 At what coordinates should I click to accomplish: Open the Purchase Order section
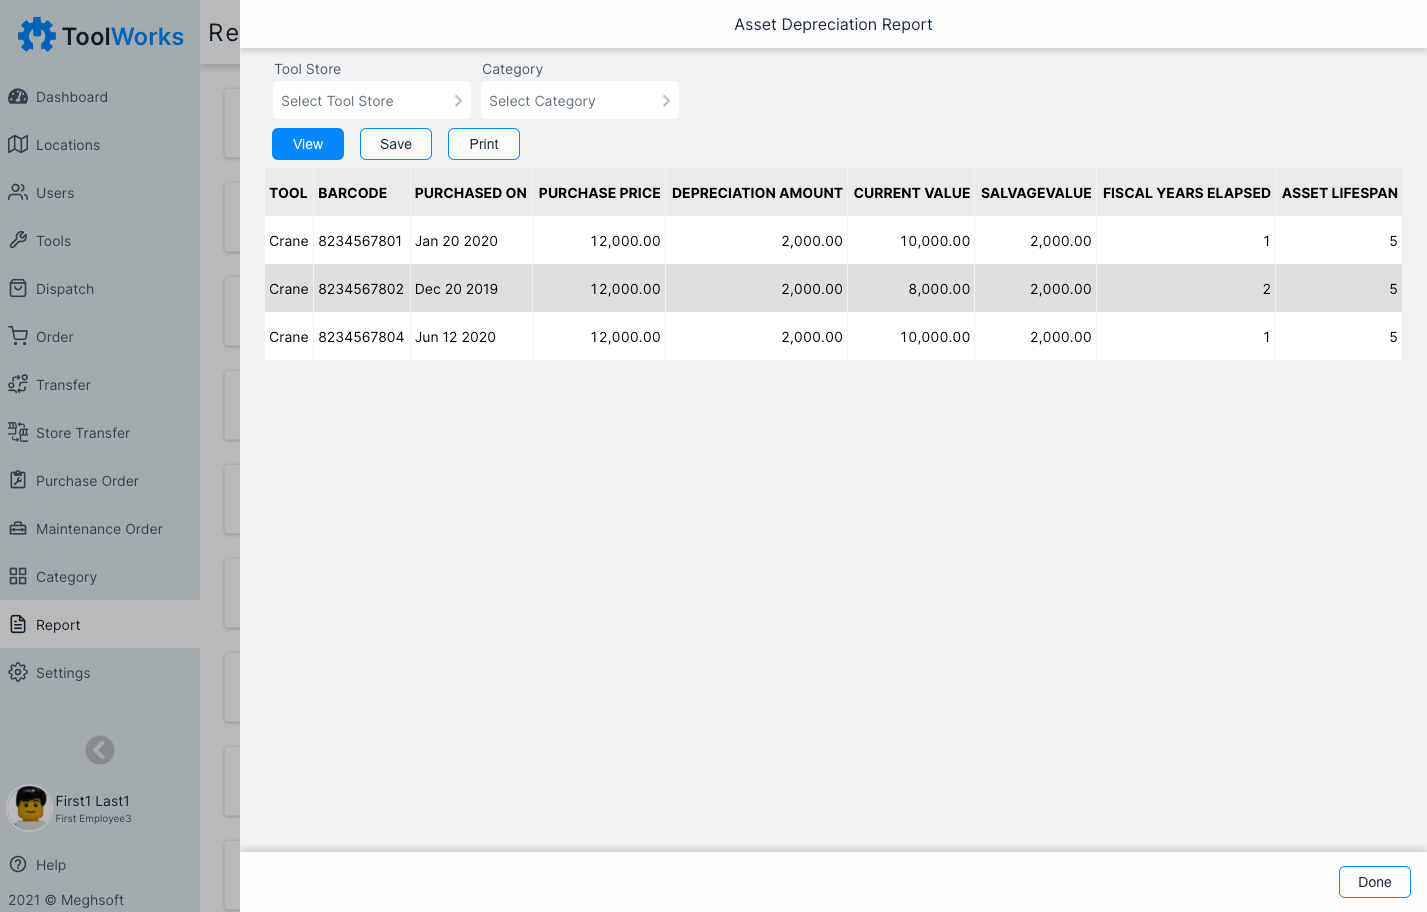point(87,480)
